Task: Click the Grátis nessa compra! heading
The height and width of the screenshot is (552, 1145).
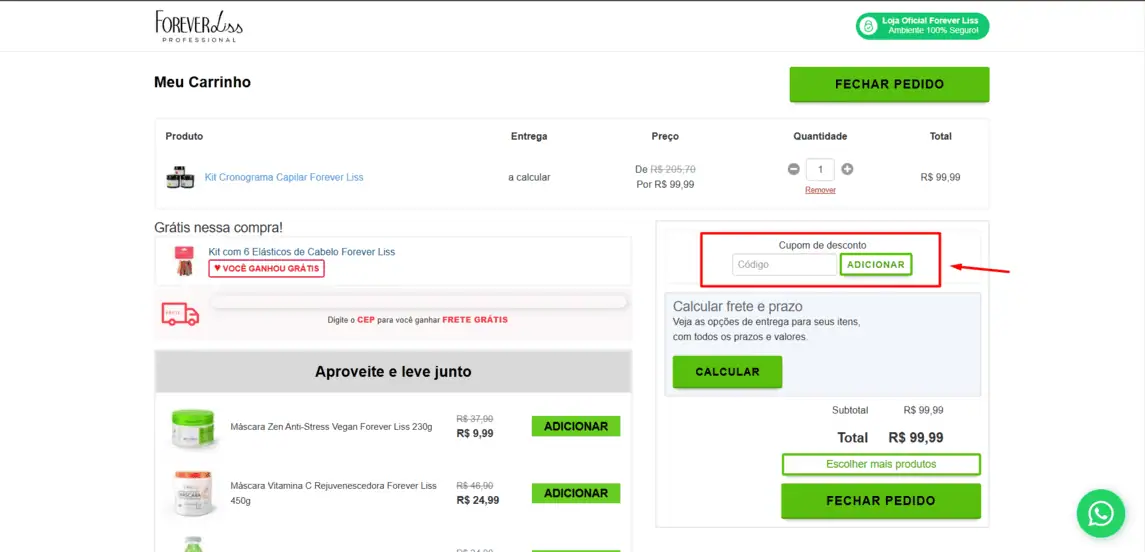Action: coord(218,228)
